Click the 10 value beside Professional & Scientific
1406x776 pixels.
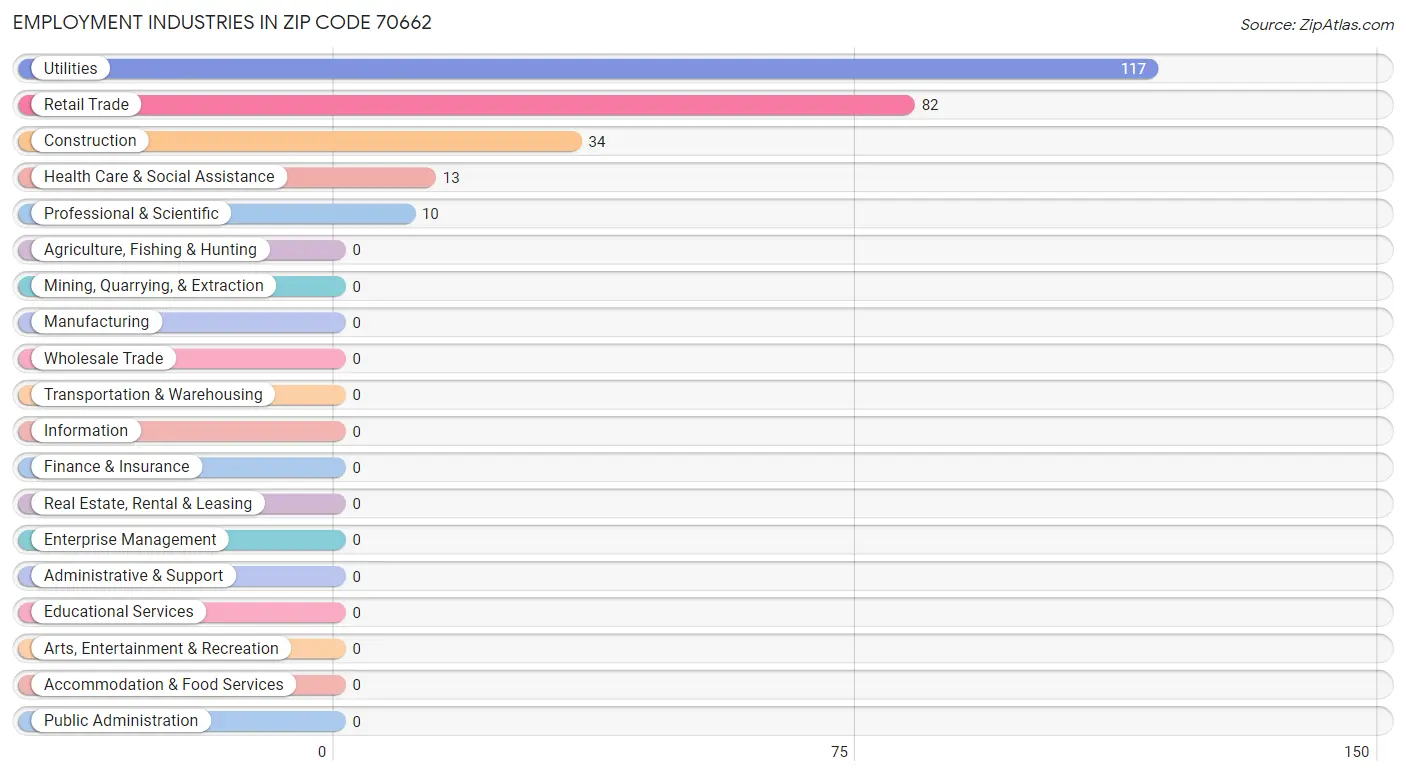(x=430, y=214)
